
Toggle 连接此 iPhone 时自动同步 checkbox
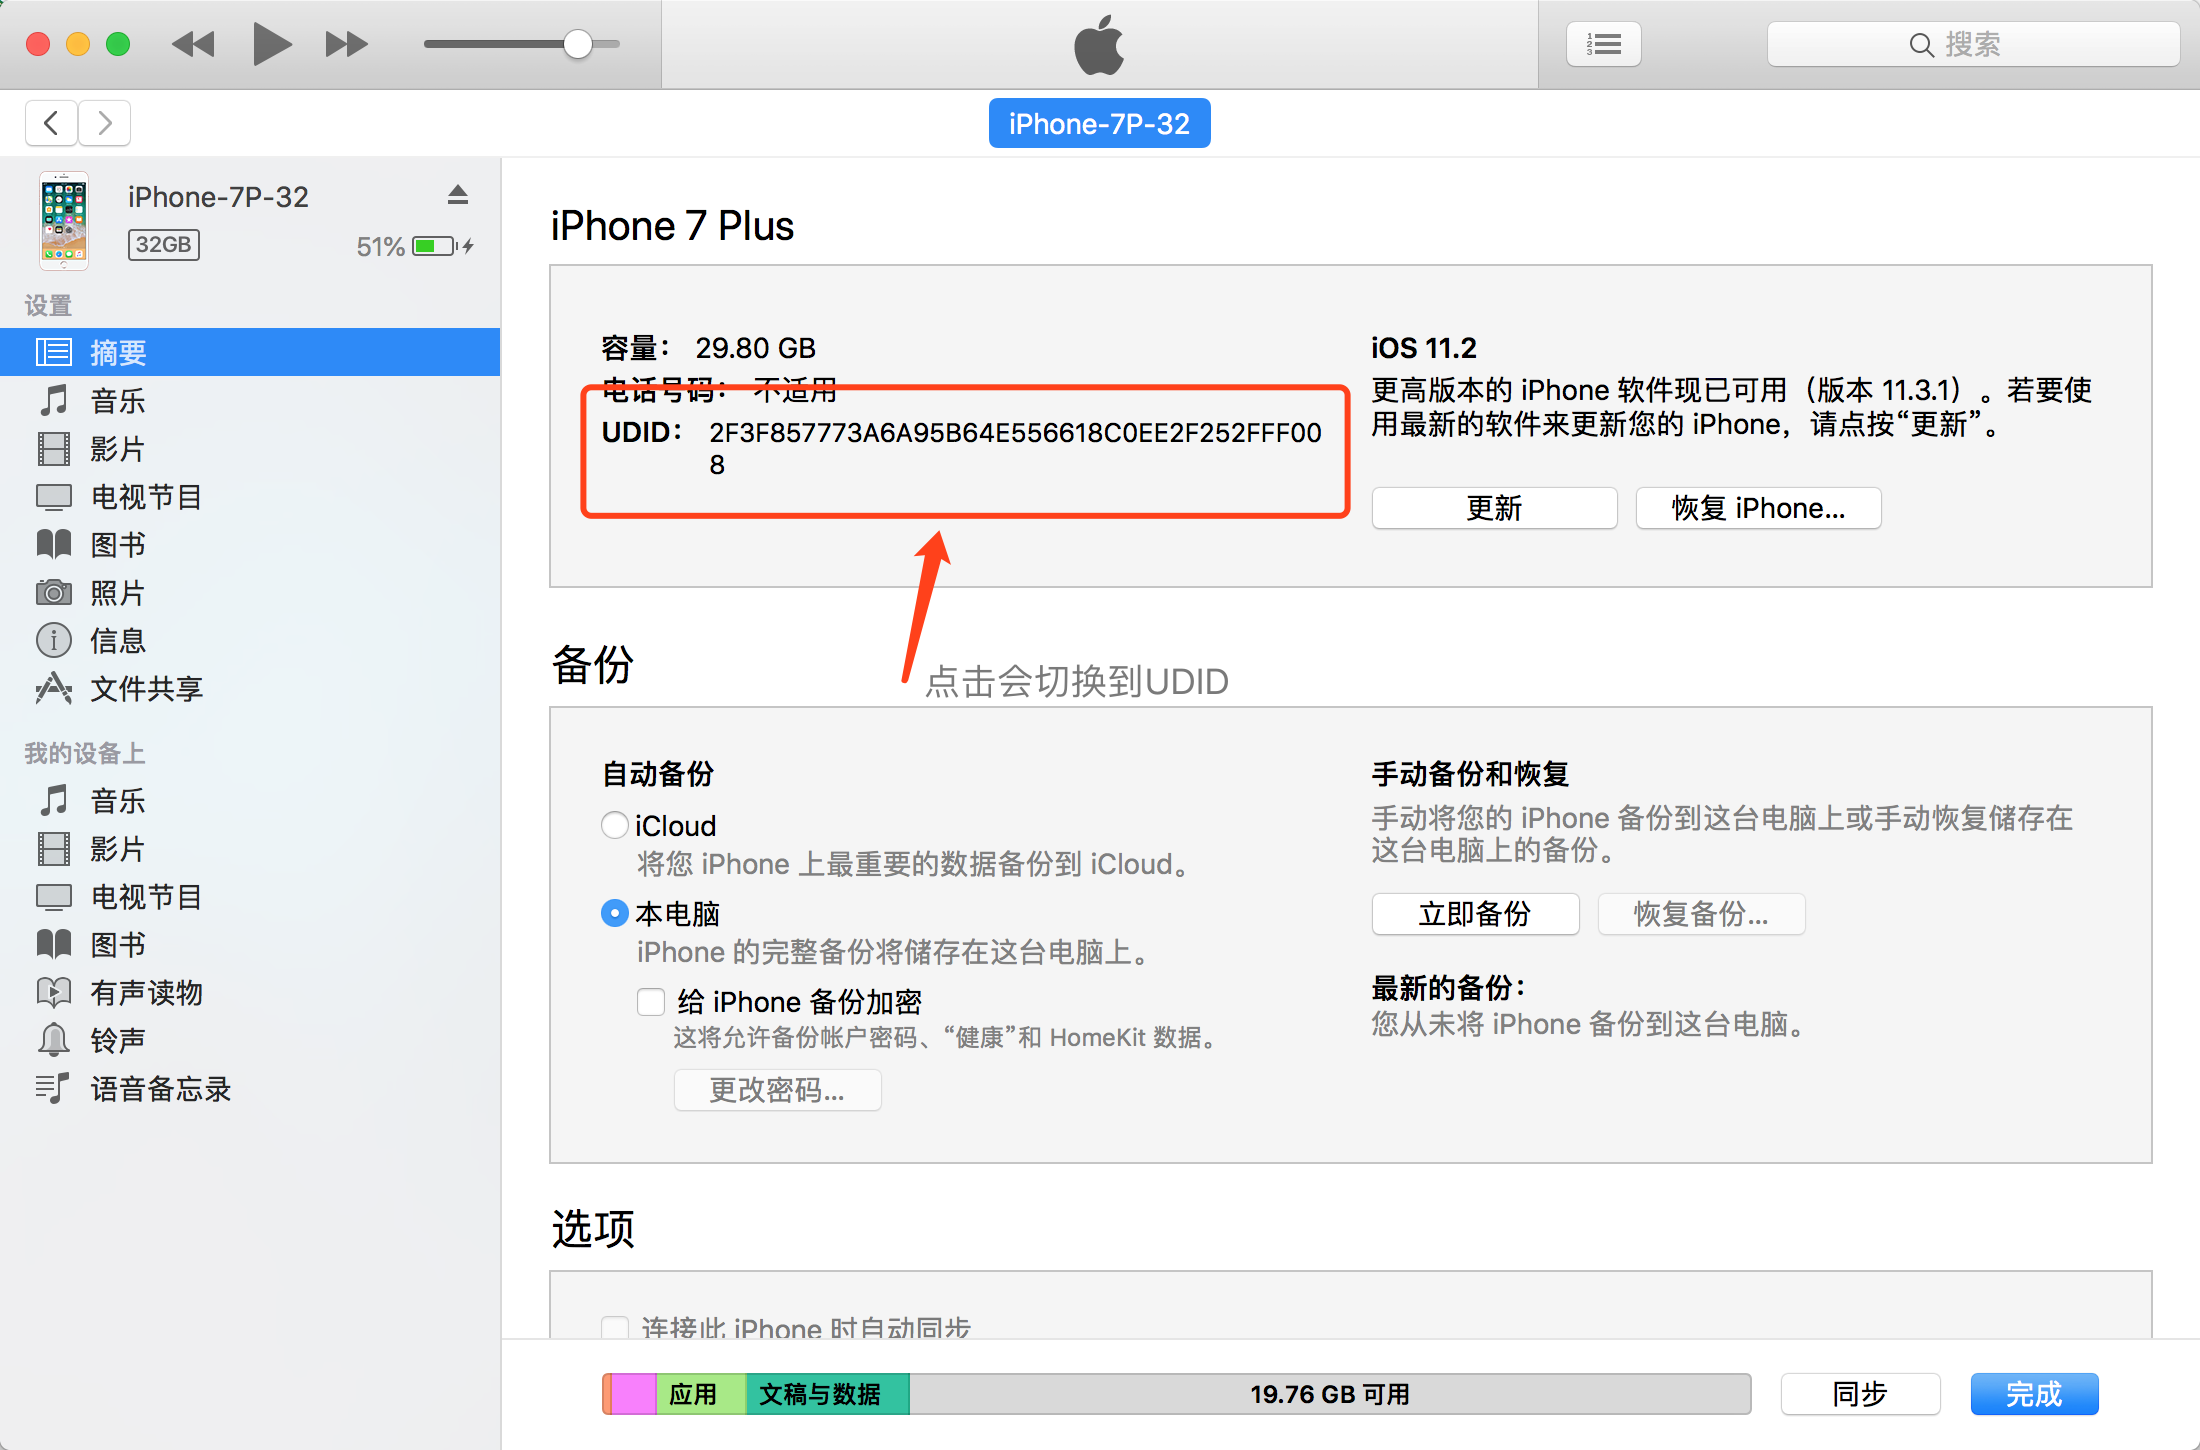click(615, 1328)
